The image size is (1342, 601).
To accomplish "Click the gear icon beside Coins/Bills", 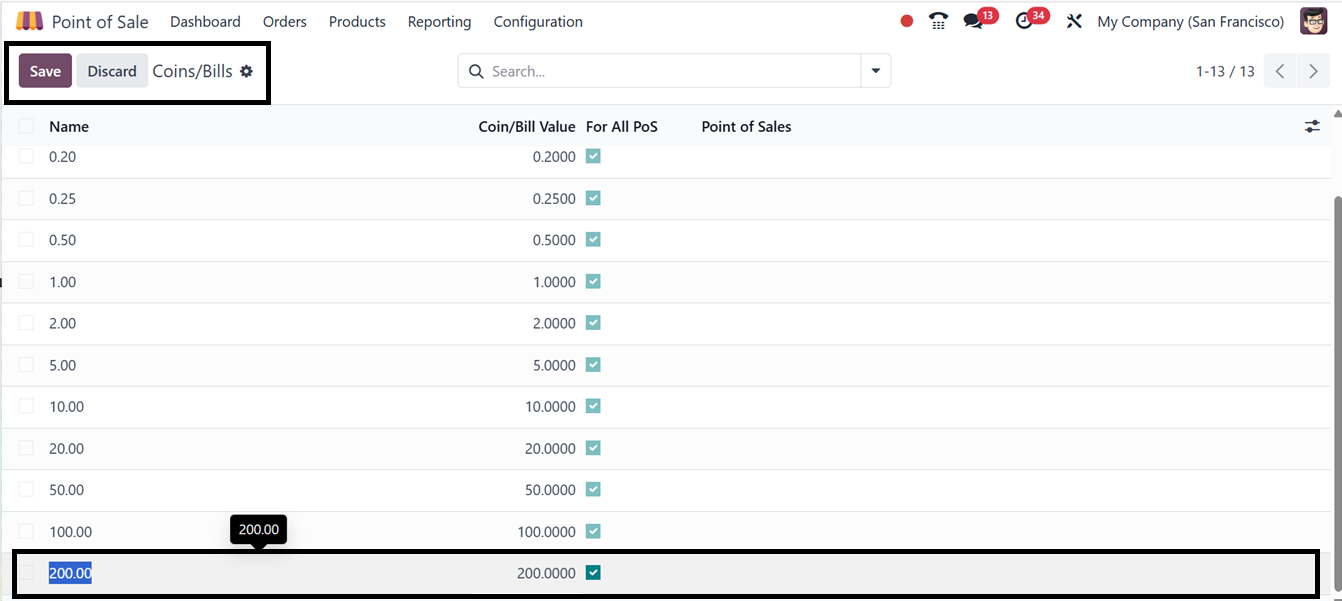I will click(x=246, y=71).
